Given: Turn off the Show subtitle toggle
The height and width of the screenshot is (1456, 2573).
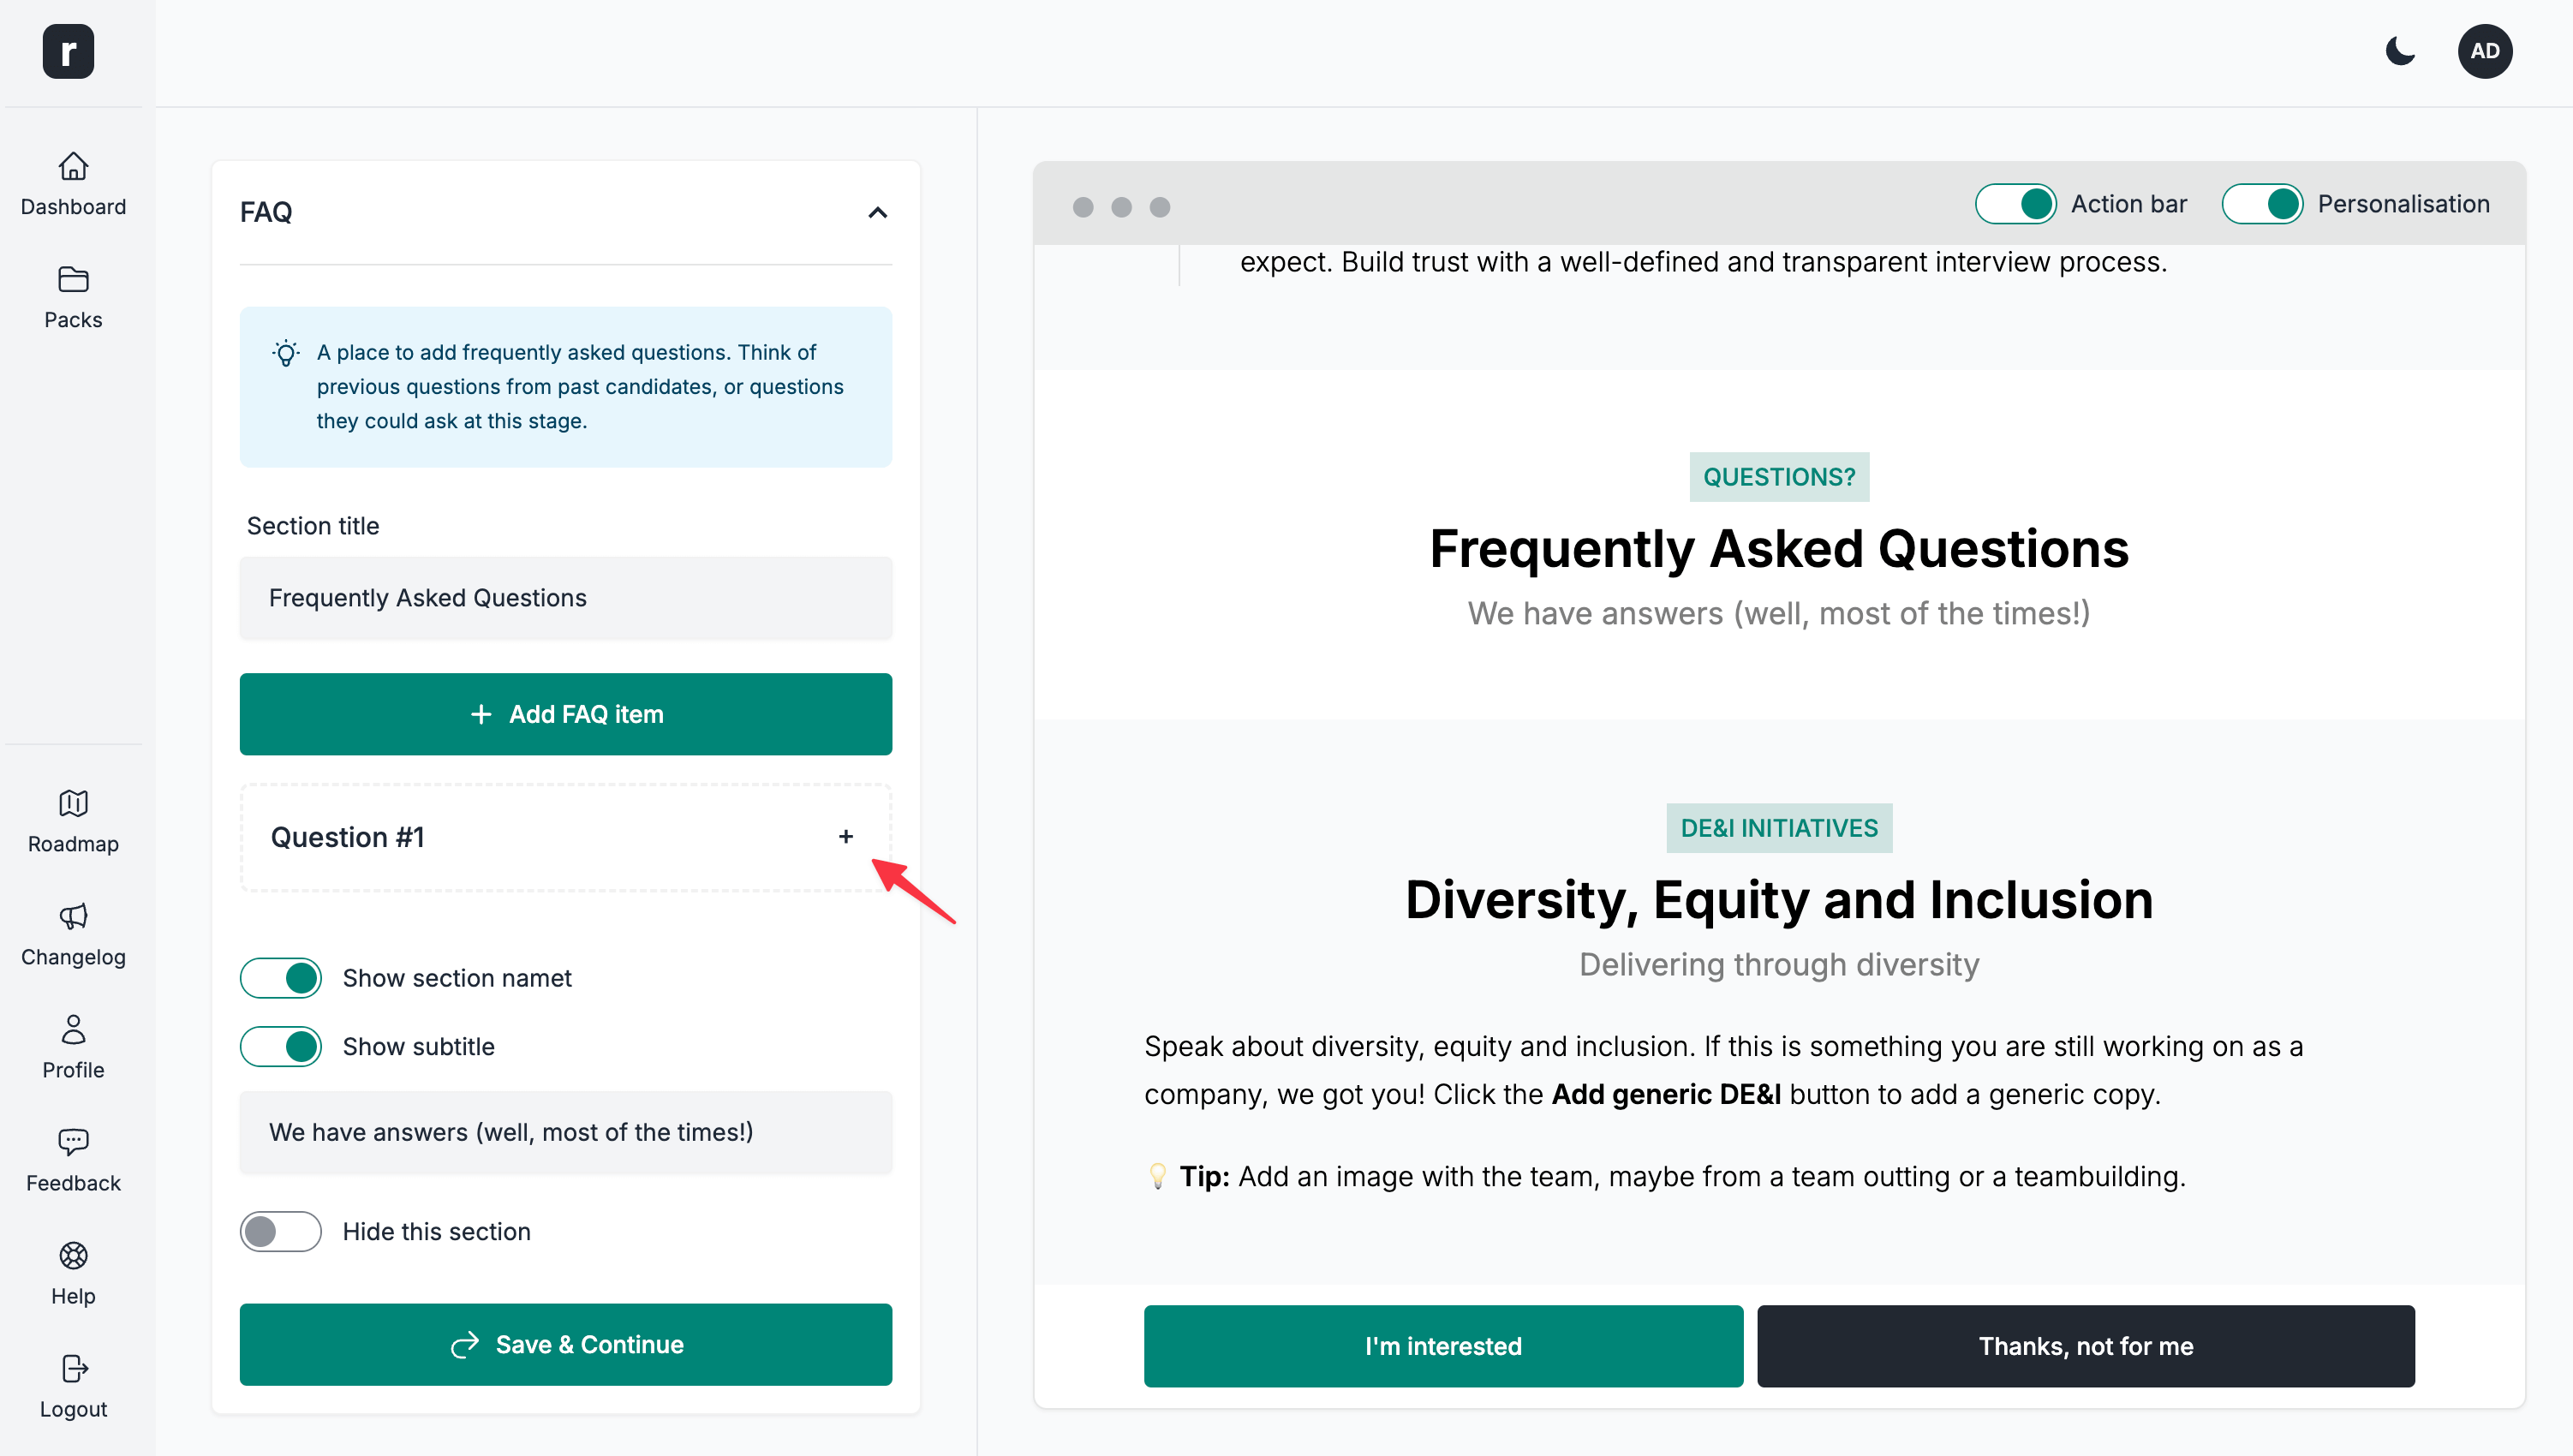Looking at the screenshot, I should (281, 1046).
